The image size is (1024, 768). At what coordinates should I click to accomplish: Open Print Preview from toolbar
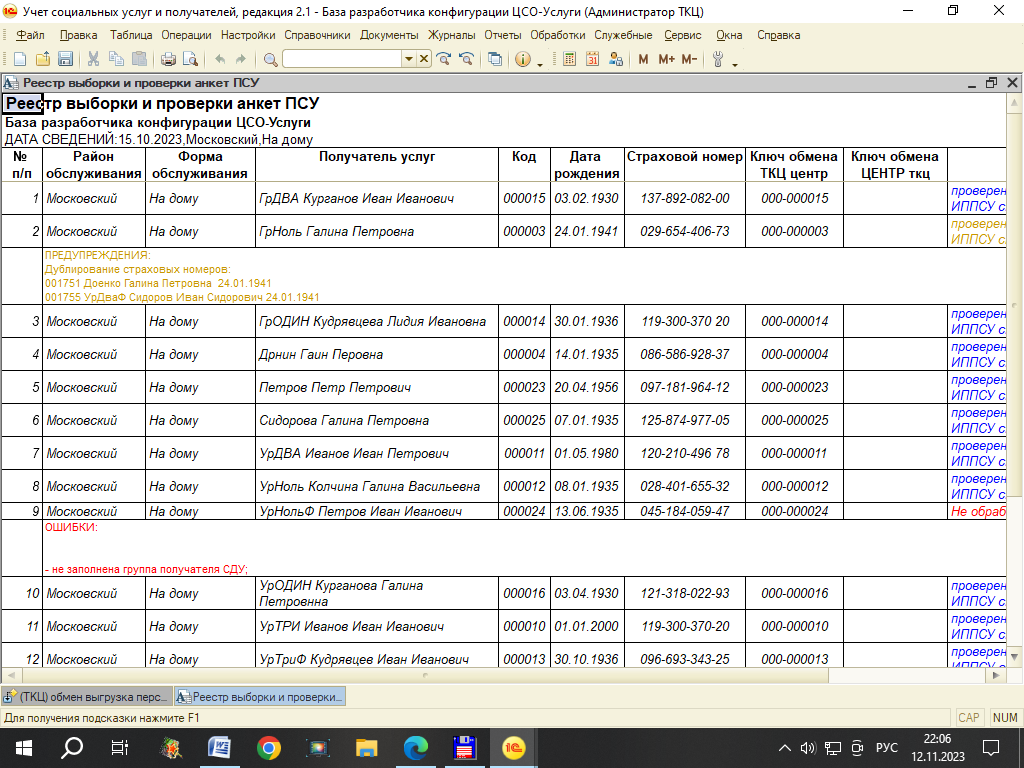click(x=190, y=59)
